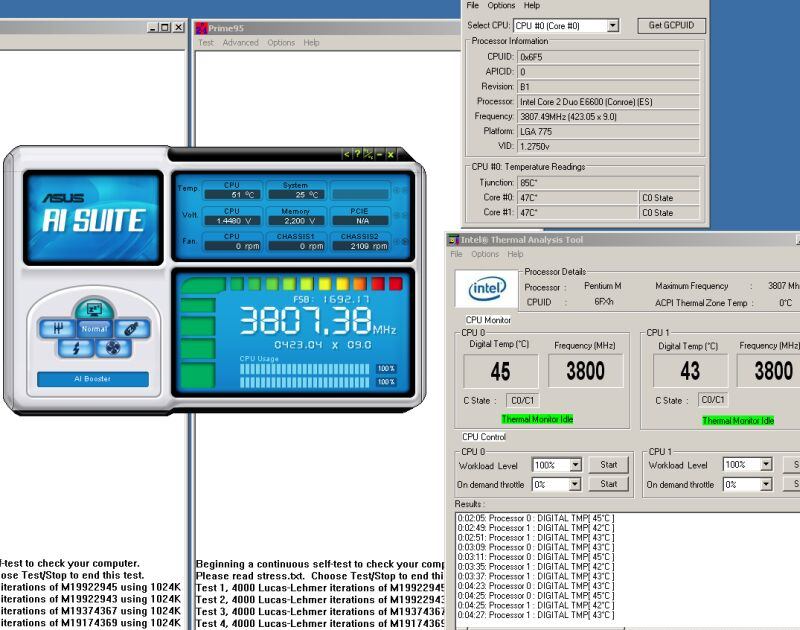Open CPU 0 Workload Level dropdown
This screenshot has width=800, height=630.
[x=575, y=465]
